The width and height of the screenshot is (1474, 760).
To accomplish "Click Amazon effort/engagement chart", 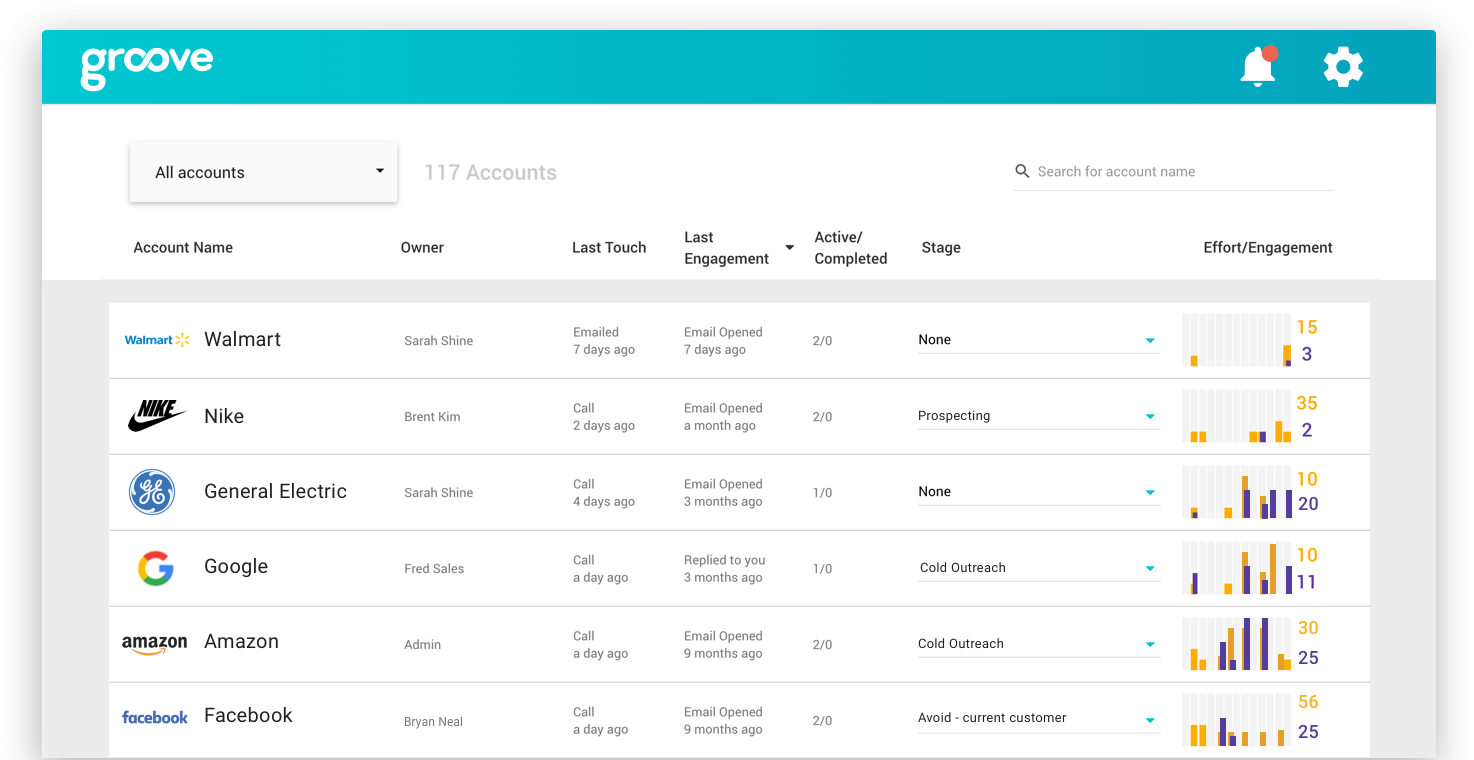I will (1237, 644).
